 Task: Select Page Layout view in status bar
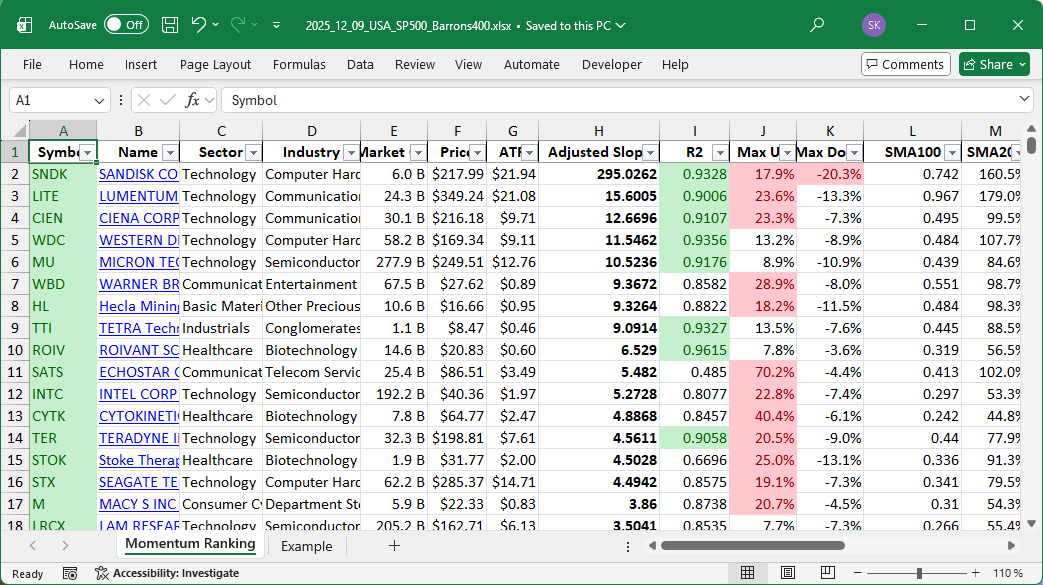coord(788,573)
